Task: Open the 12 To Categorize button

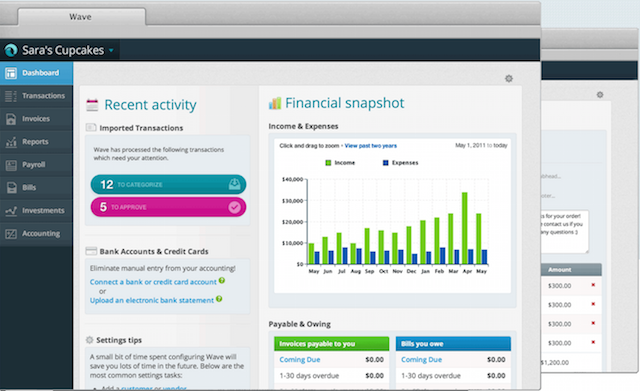Action: 168,184
